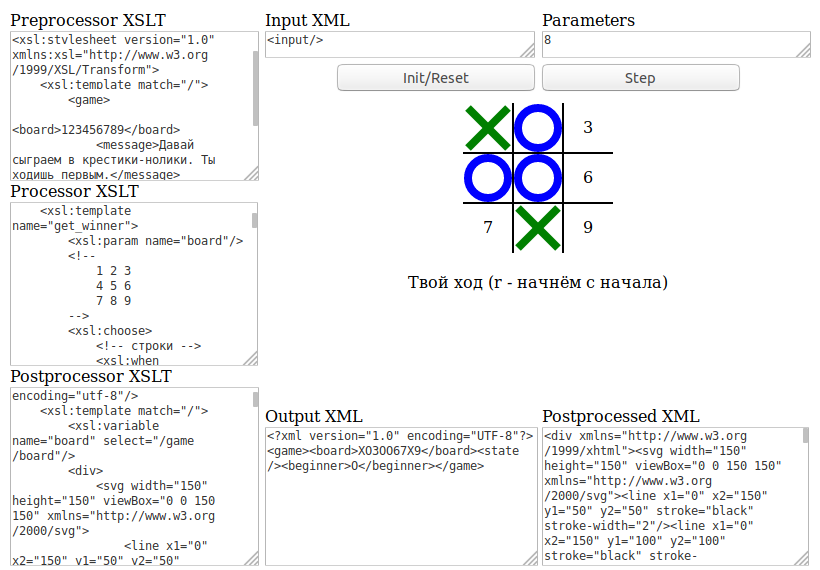
Task: Click the board cell labeled 9
Action: point(588,227)
